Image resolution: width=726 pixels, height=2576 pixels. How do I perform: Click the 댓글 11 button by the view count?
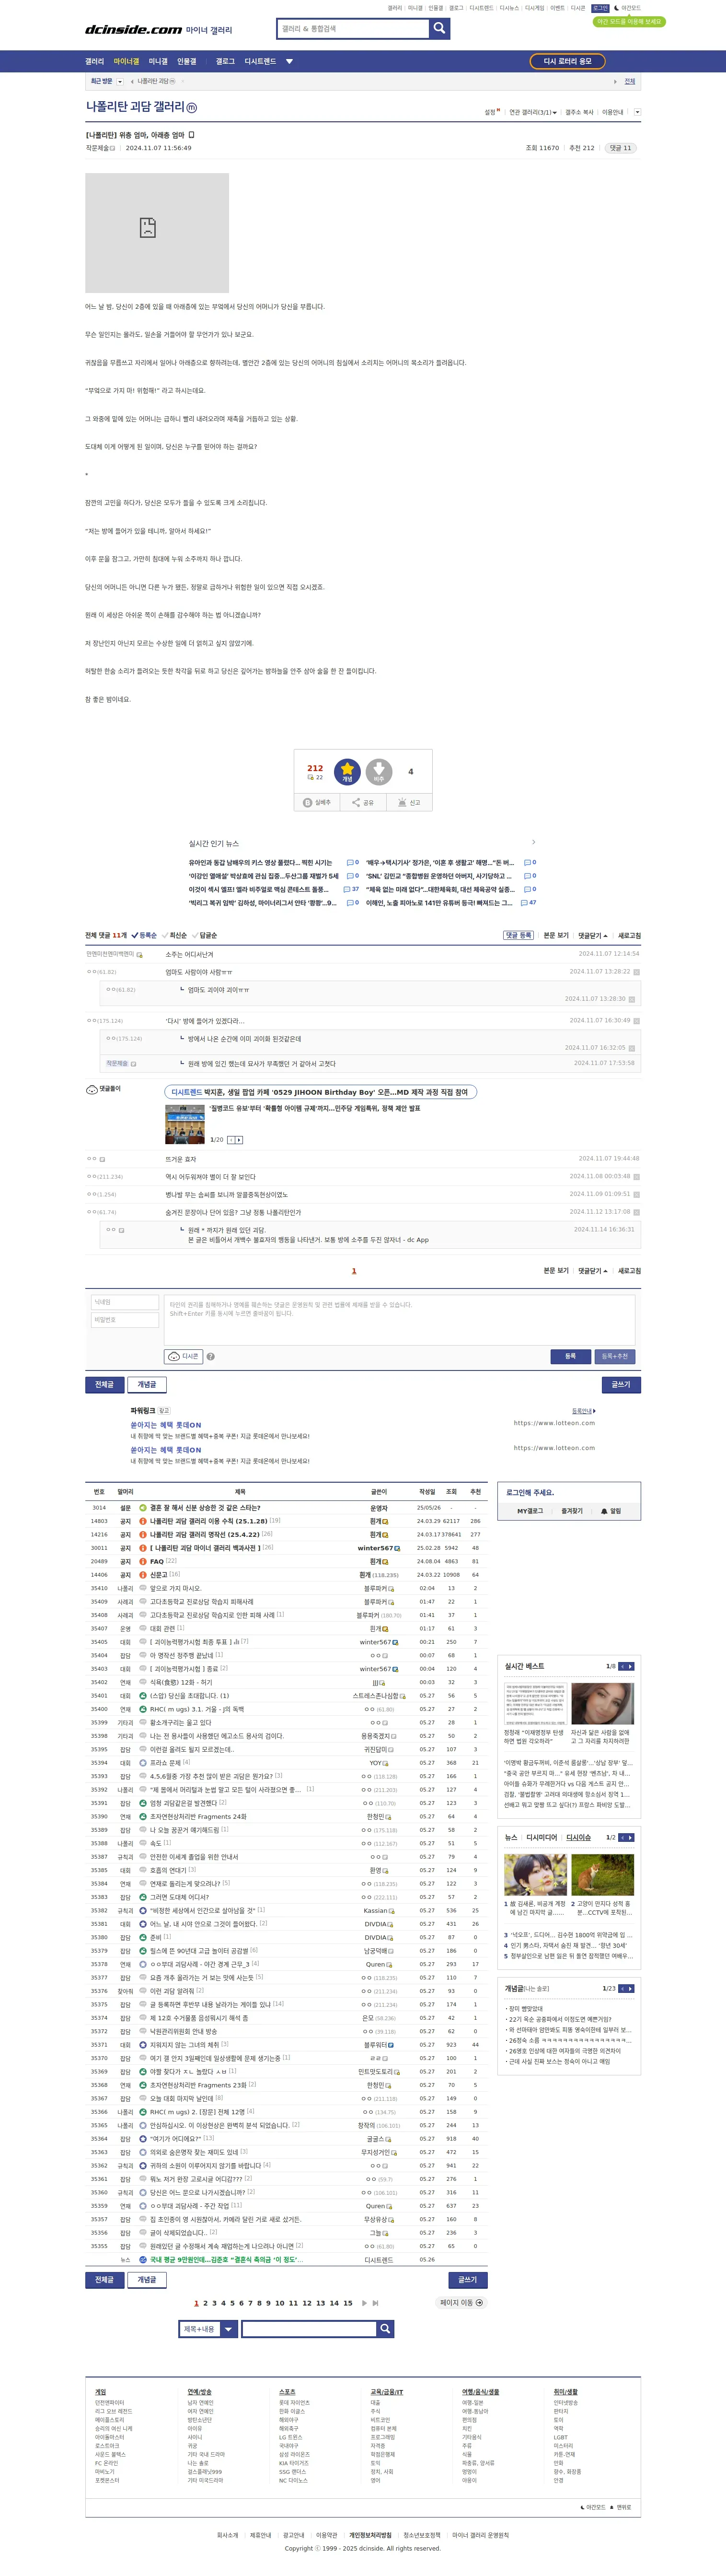click(x=620, y=148)
